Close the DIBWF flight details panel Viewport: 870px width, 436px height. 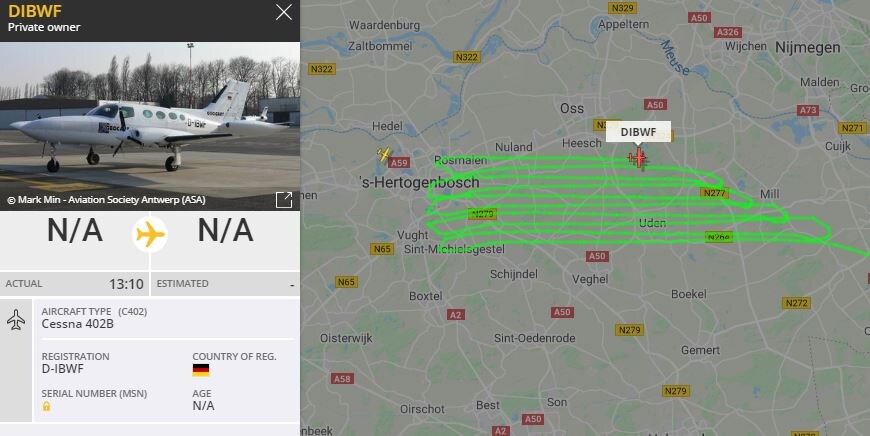click(x=284, y=12)
